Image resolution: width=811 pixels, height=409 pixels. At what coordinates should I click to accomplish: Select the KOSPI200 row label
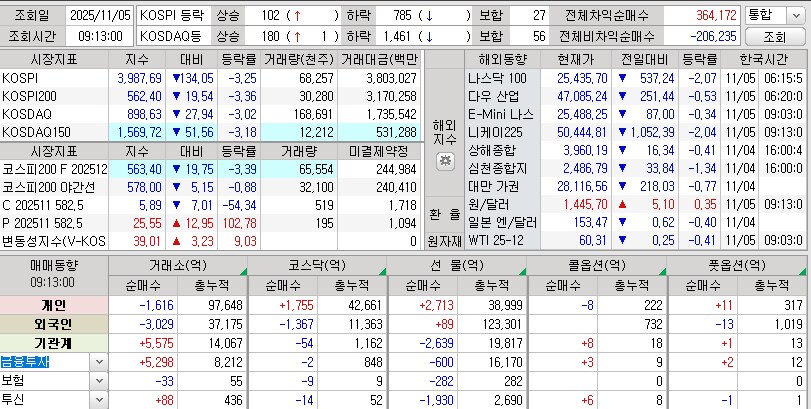pyautogui.click(x=29, y=96)
